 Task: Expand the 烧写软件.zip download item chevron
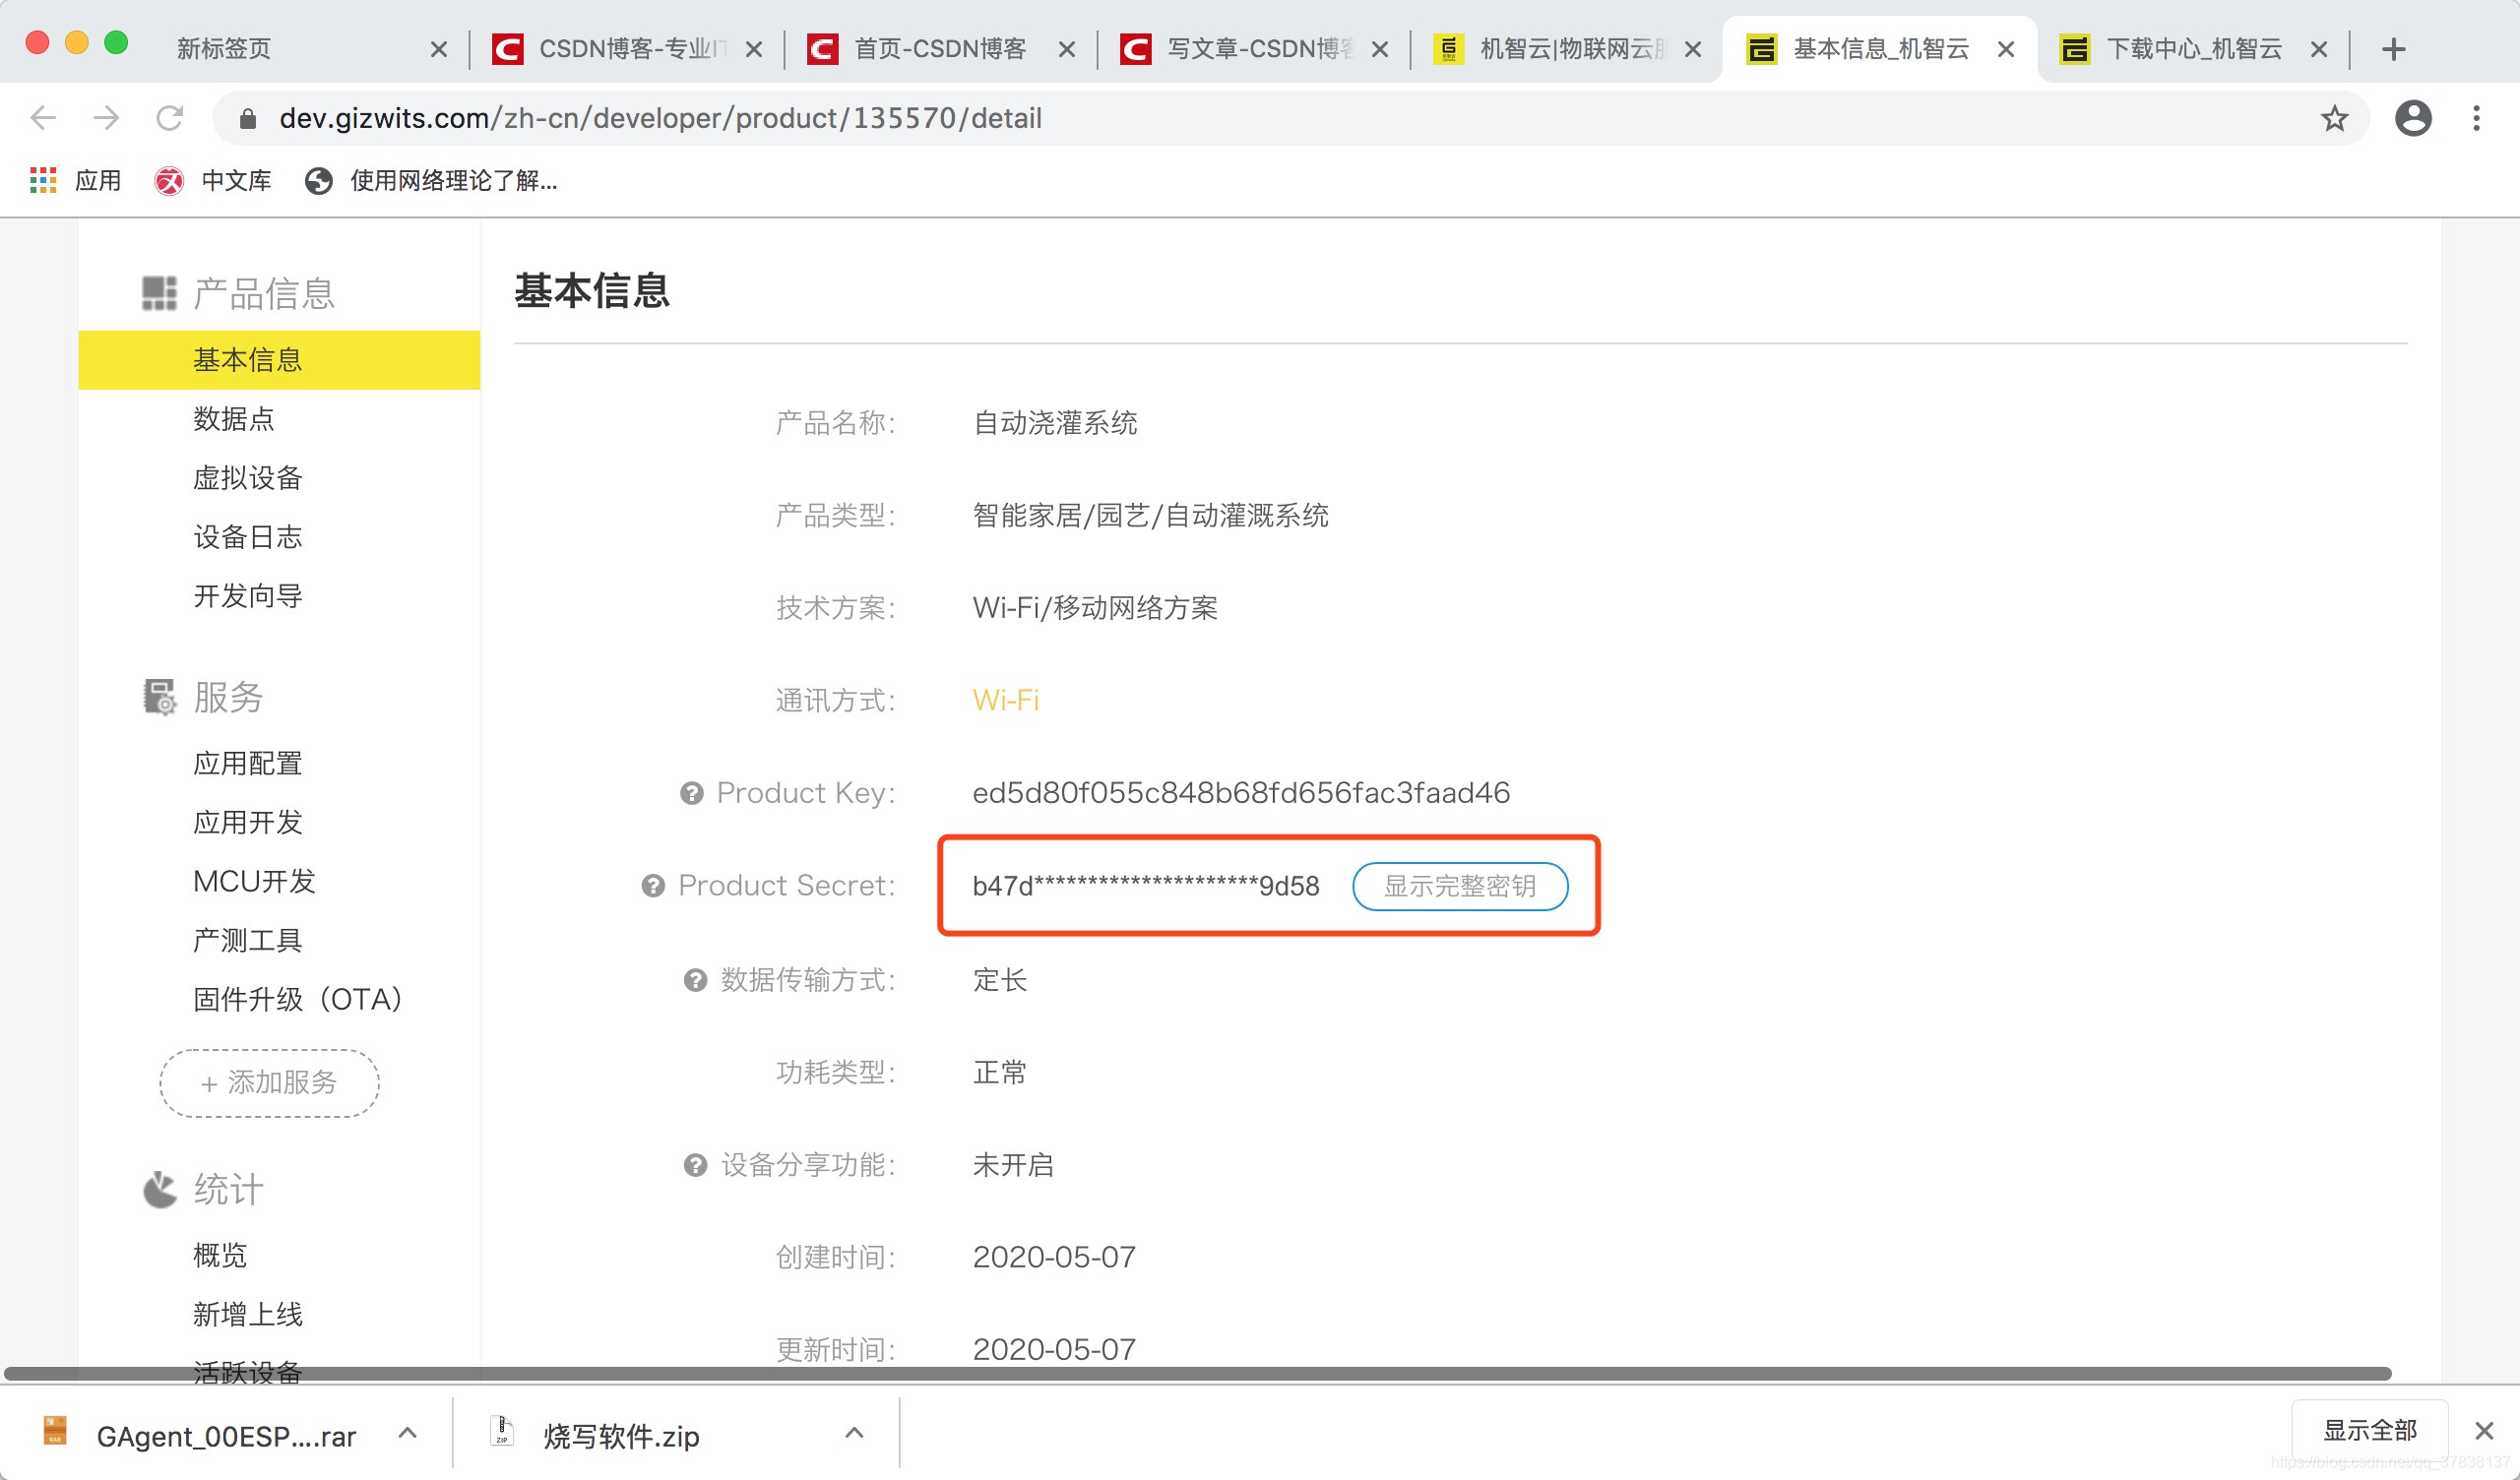click(853, 1433)
